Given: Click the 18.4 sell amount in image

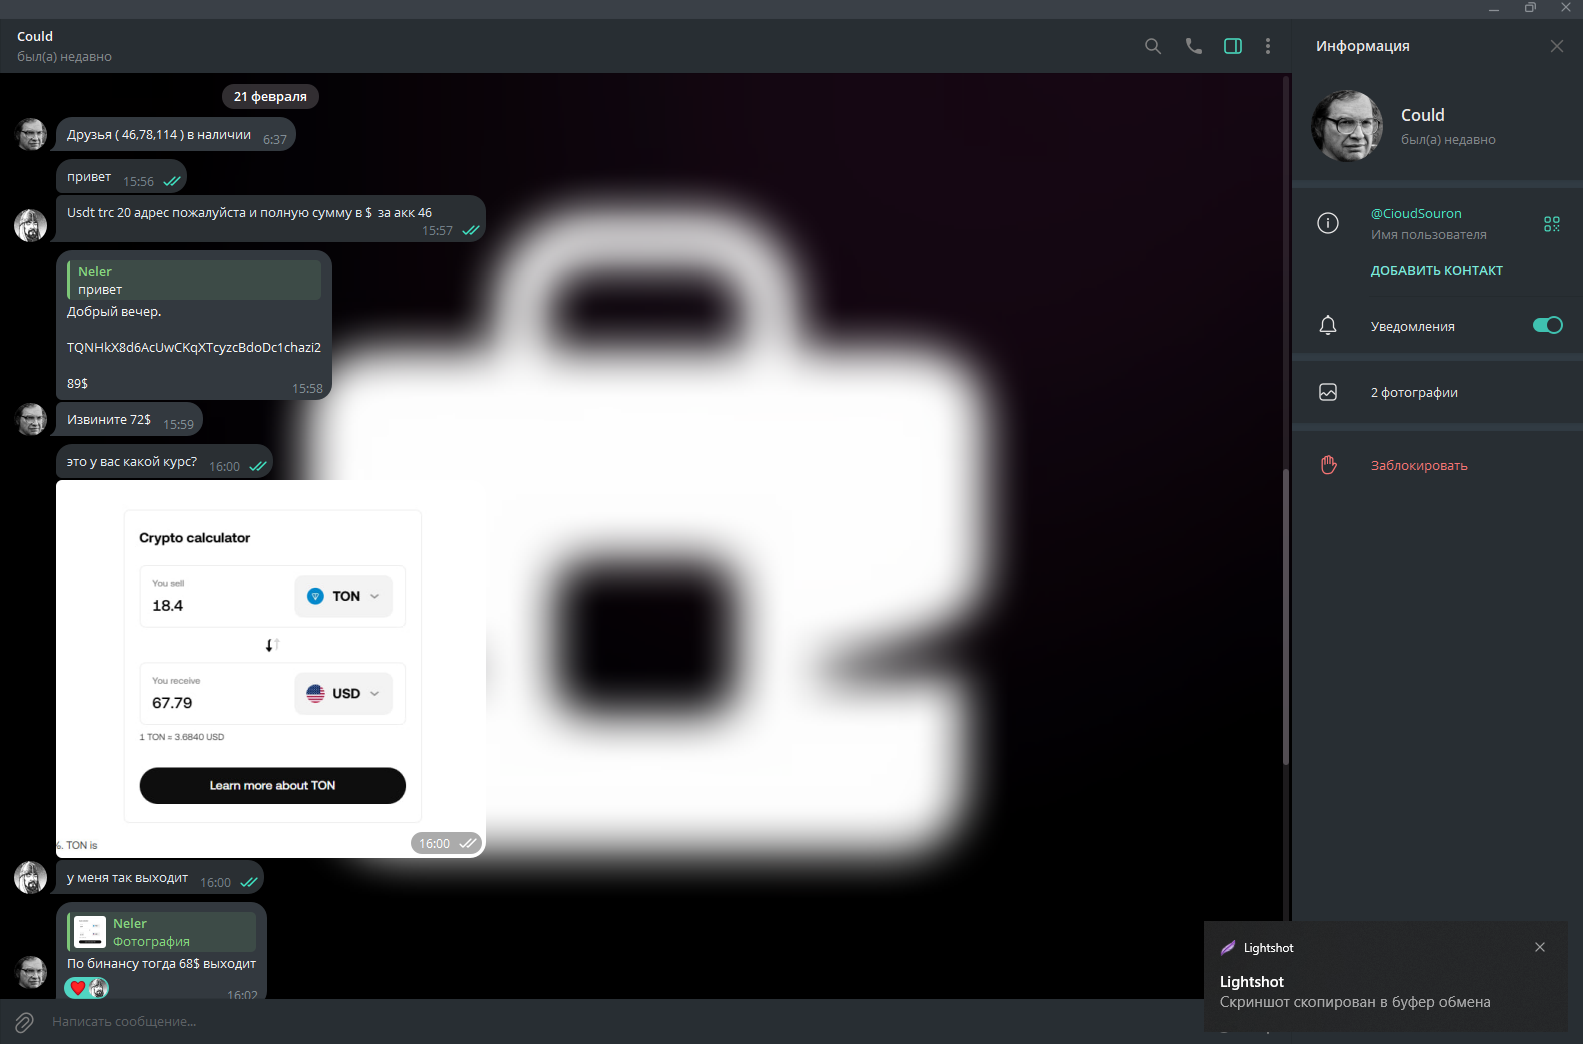Looking at the screenshot, I should [x=168, y=605].
